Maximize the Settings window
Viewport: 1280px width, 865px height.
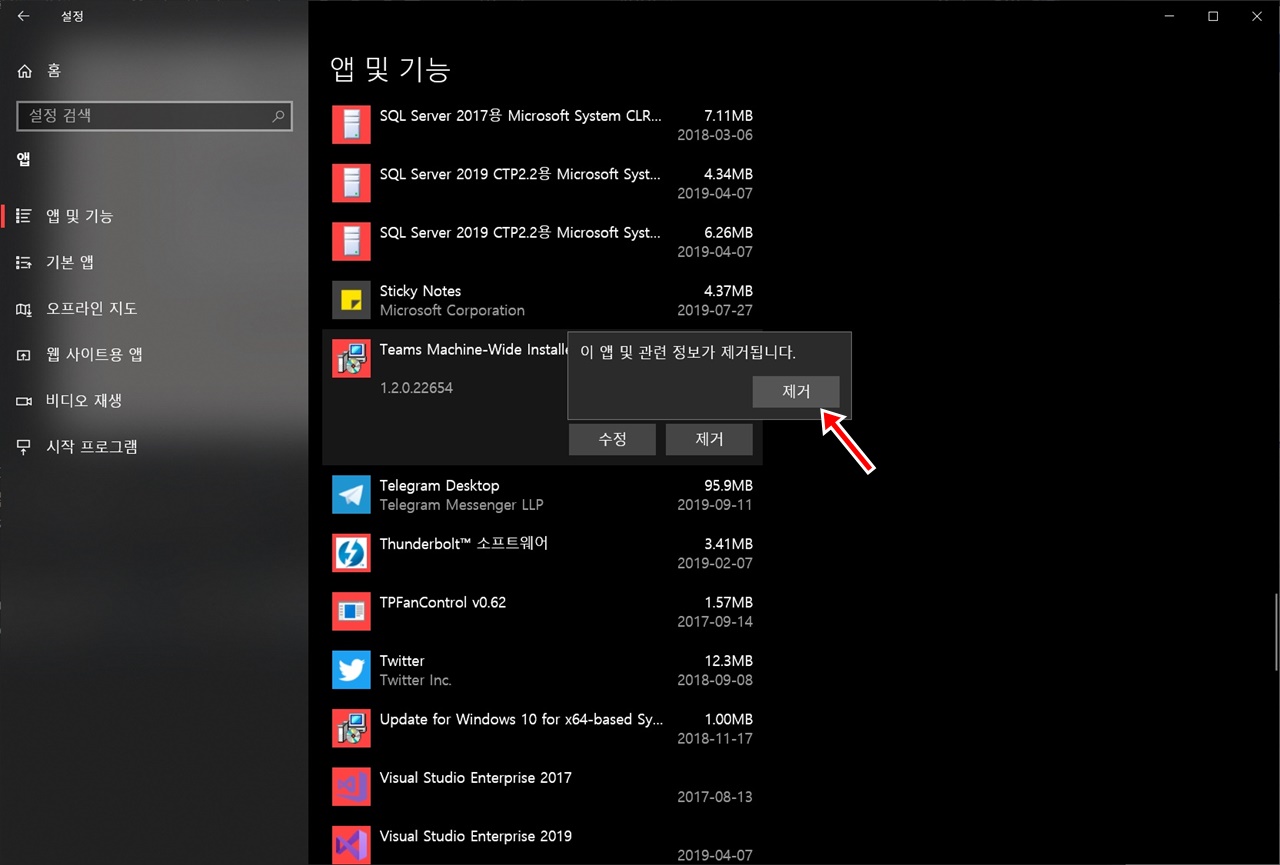[x=1212, y=16]
